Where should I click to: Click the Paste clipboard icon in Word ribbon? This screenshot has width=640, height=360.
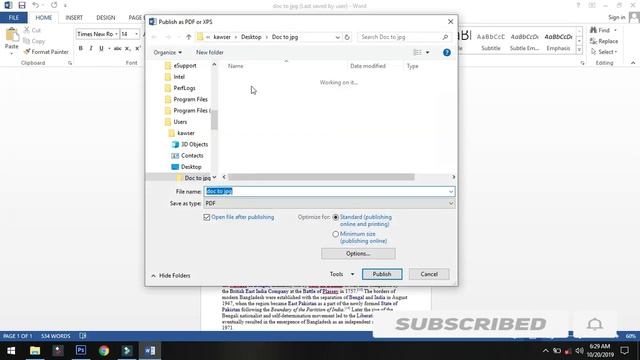pos(12,35)
